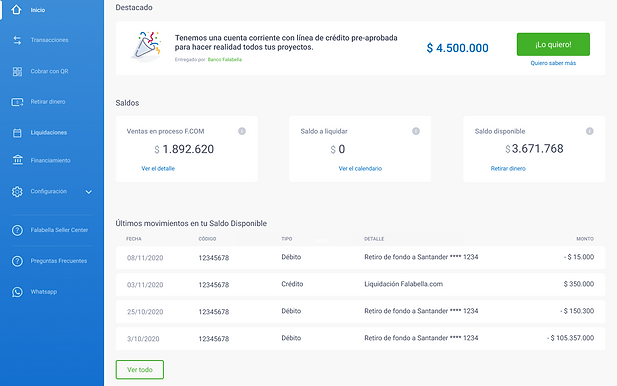Click the Cobrar con QR code icon

[x=17, y=71]
